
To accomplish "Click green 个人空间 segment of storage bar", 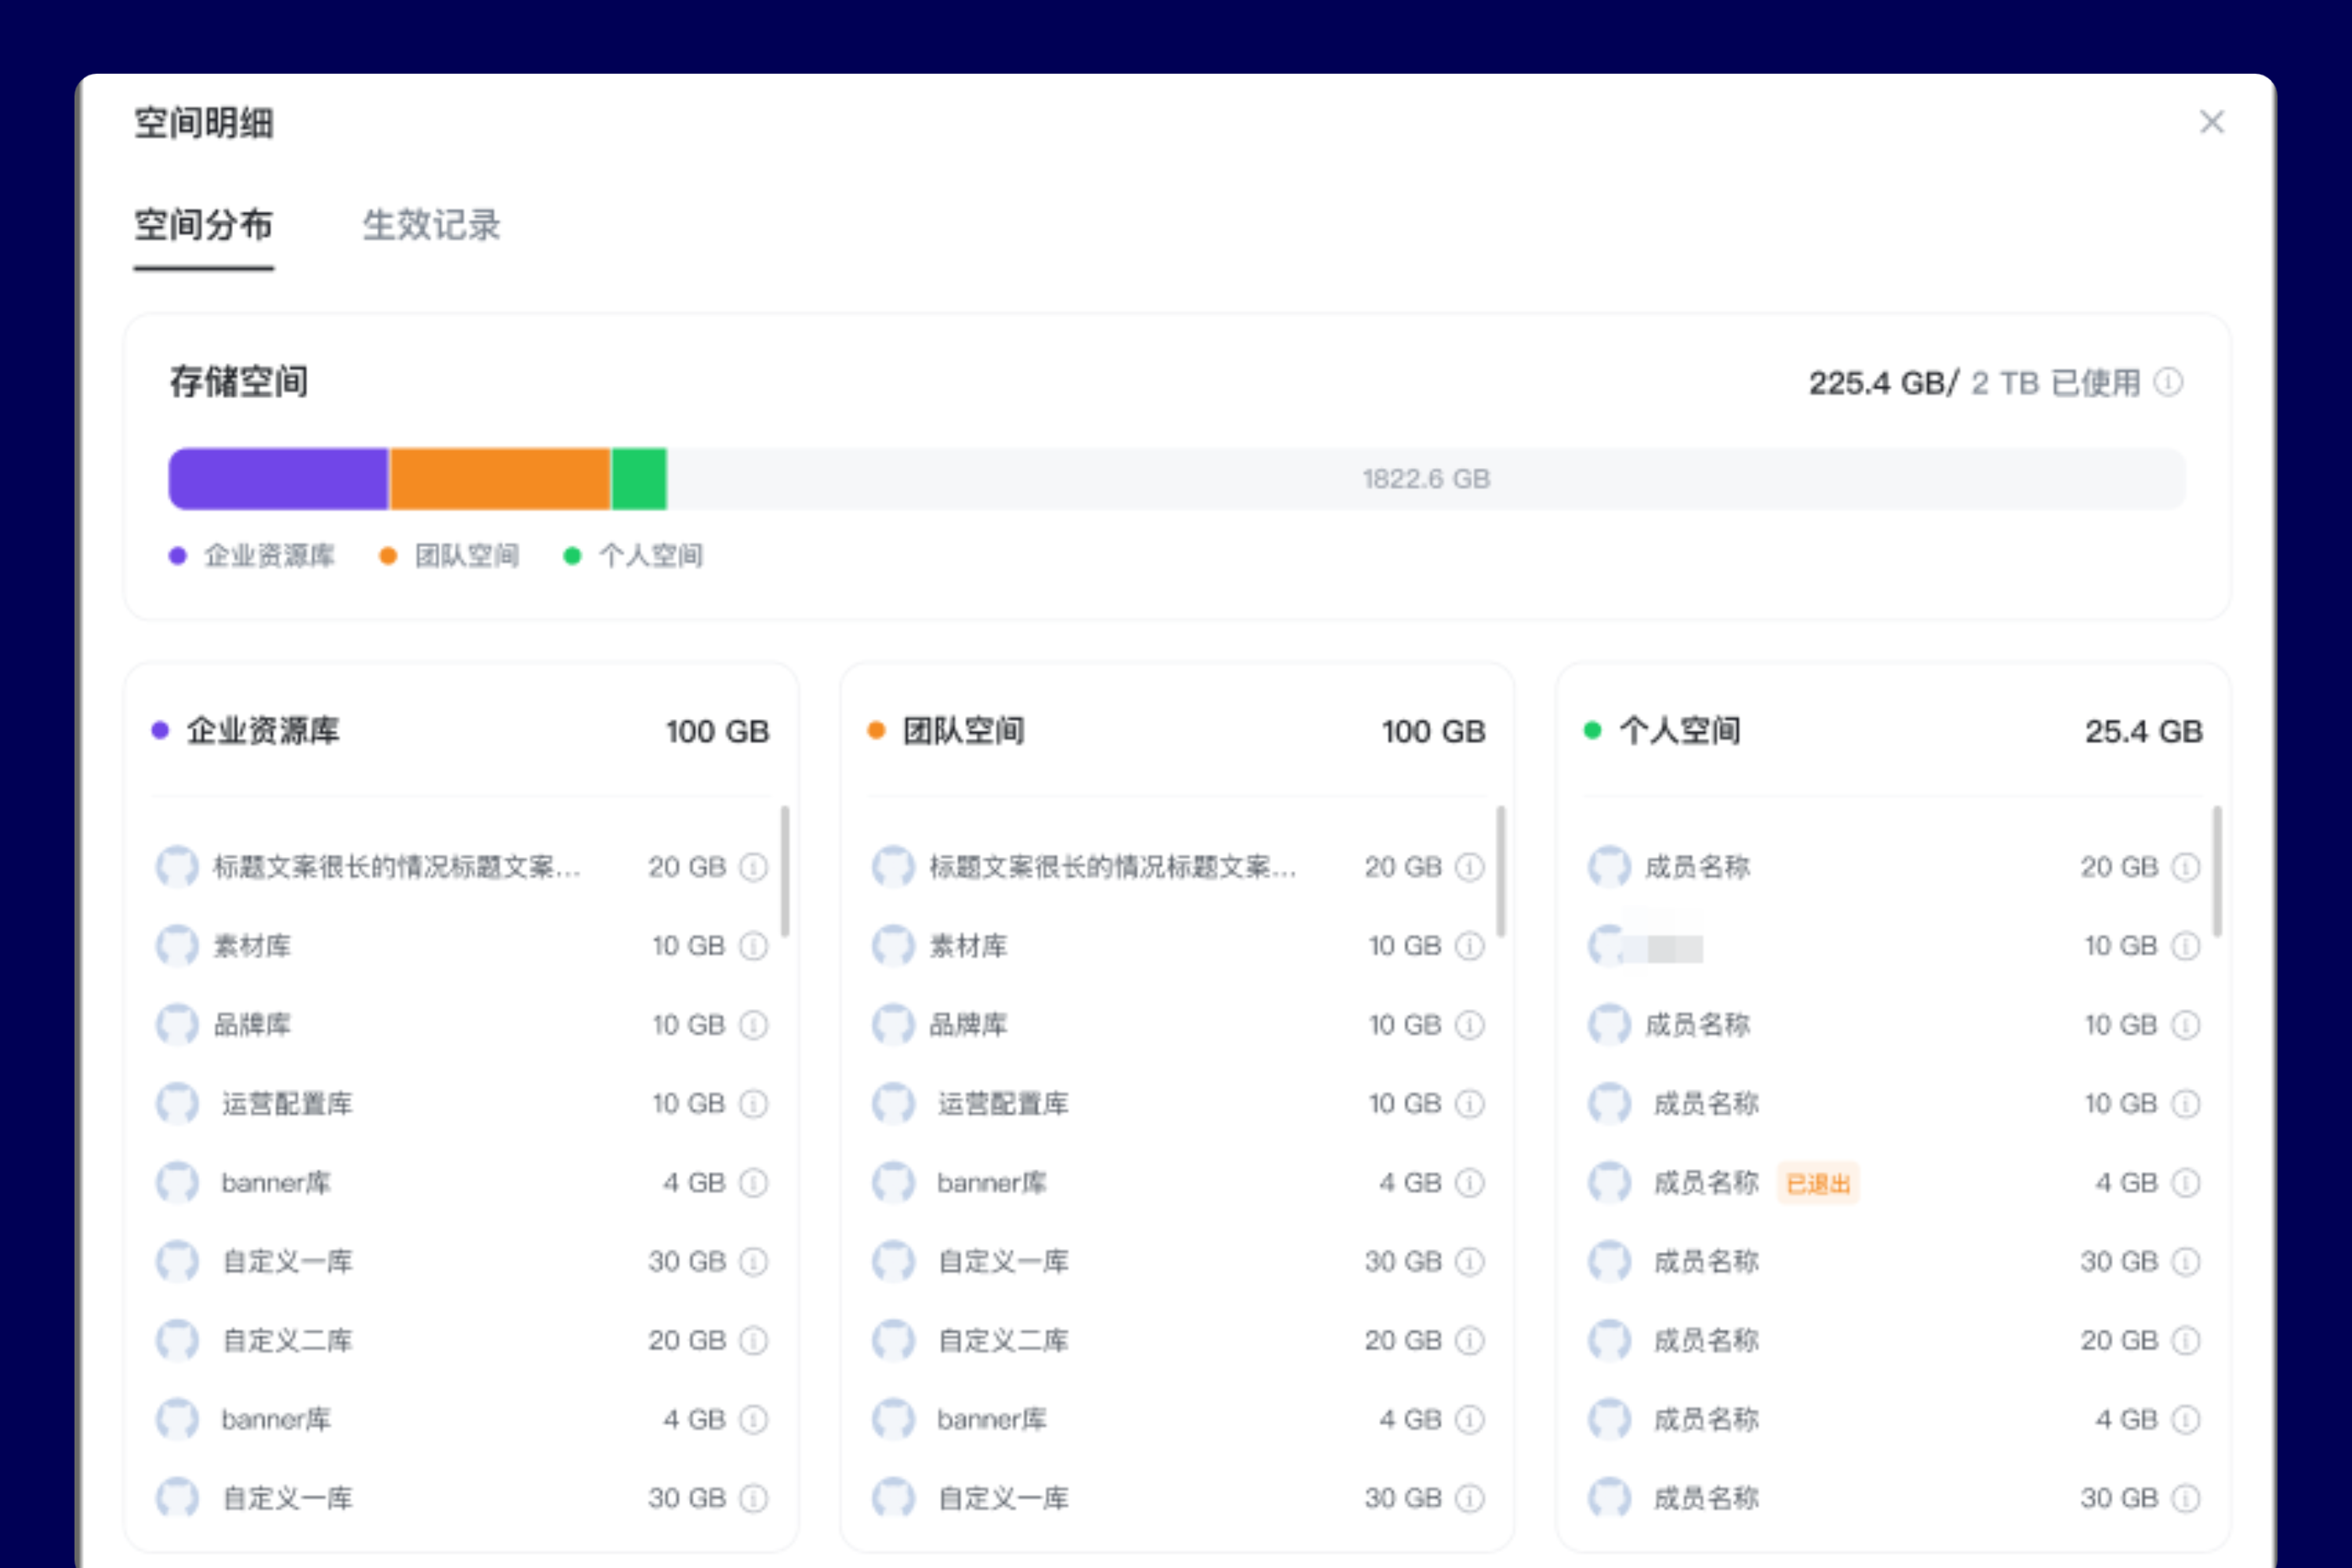I will (639, 479).
